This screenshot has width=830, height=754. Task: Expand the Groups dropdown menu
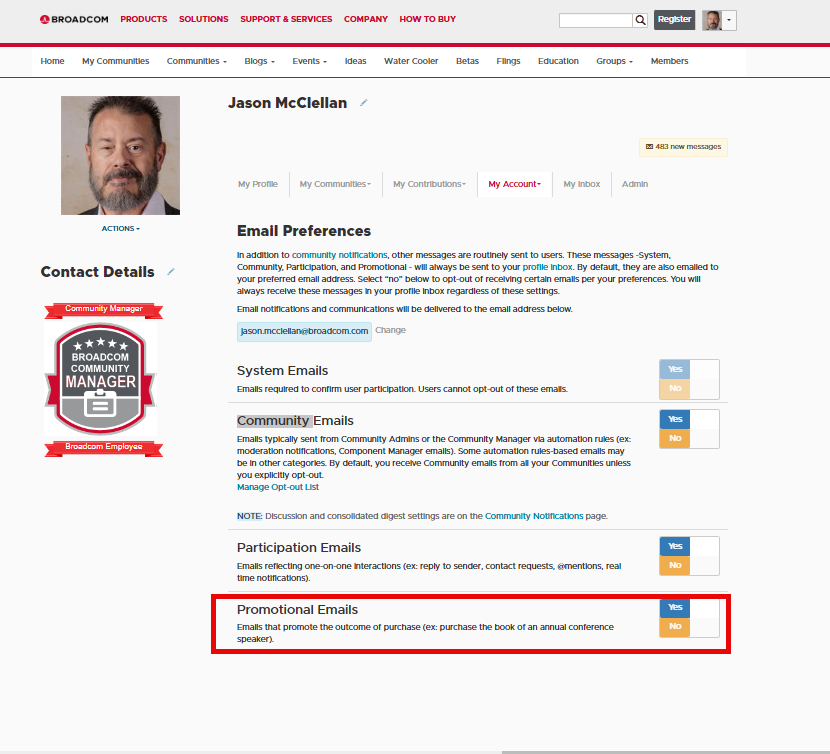point(615,61)
